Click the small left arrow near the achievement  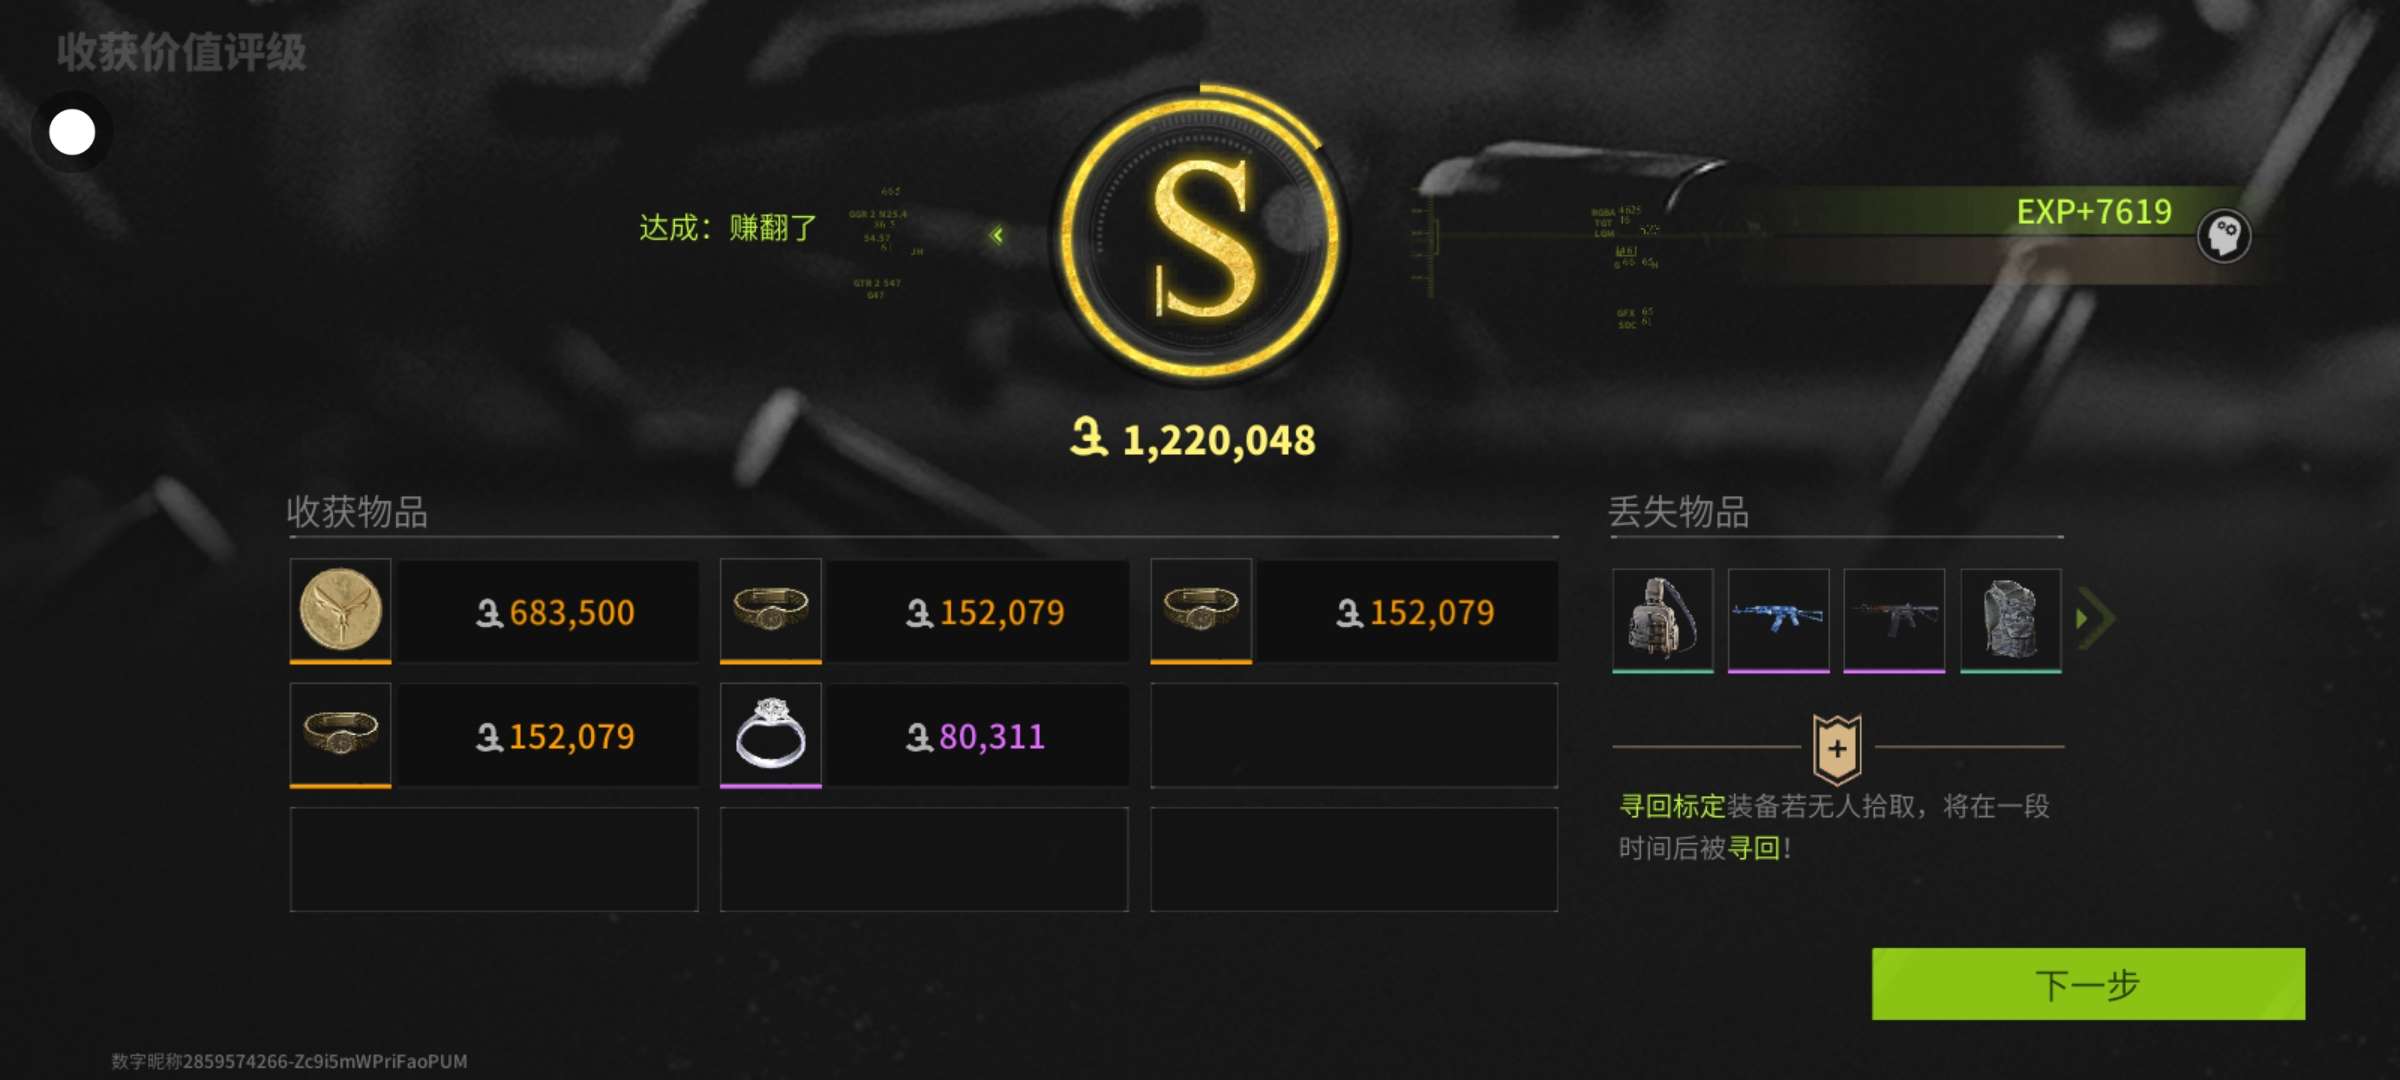[997, 235]
